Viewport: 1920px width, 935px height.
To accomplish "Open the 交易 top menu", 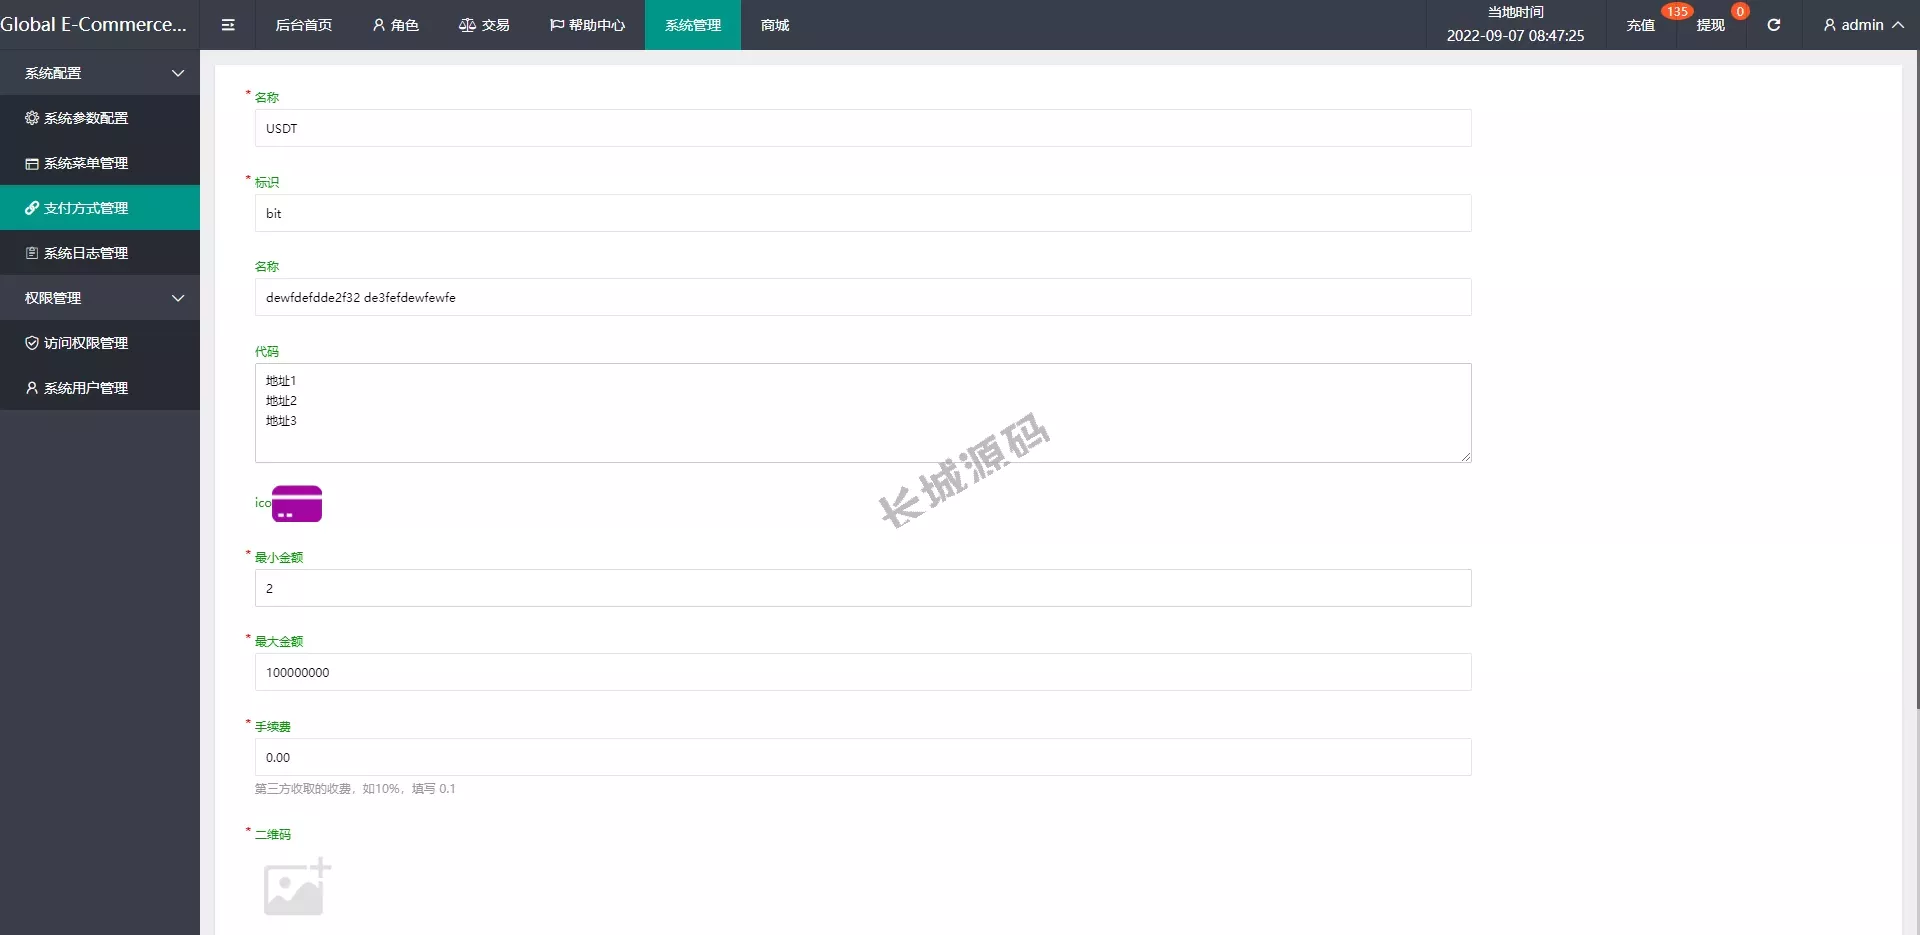I will point(484,25).
